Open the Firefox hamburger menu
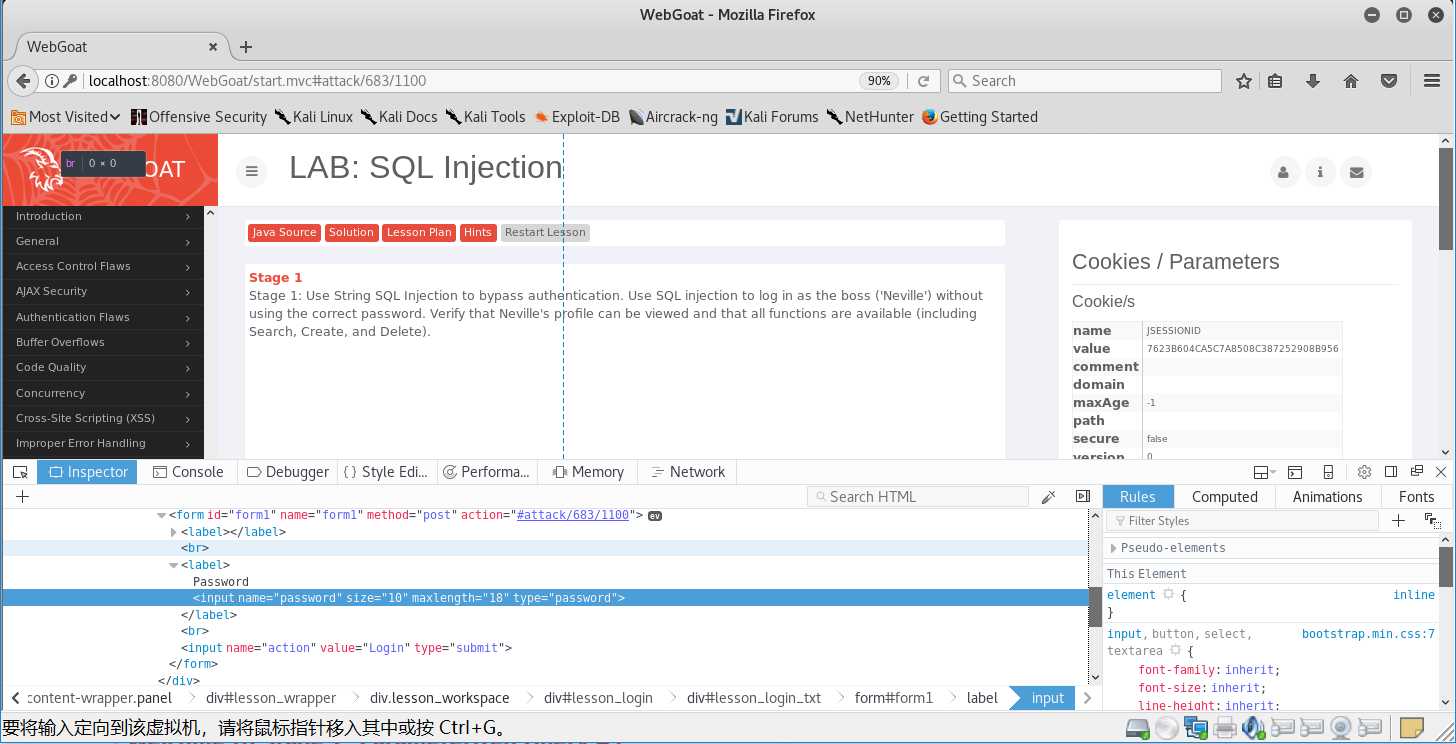This screenshot has height=744, width=1456. [x=1432, y=81]
